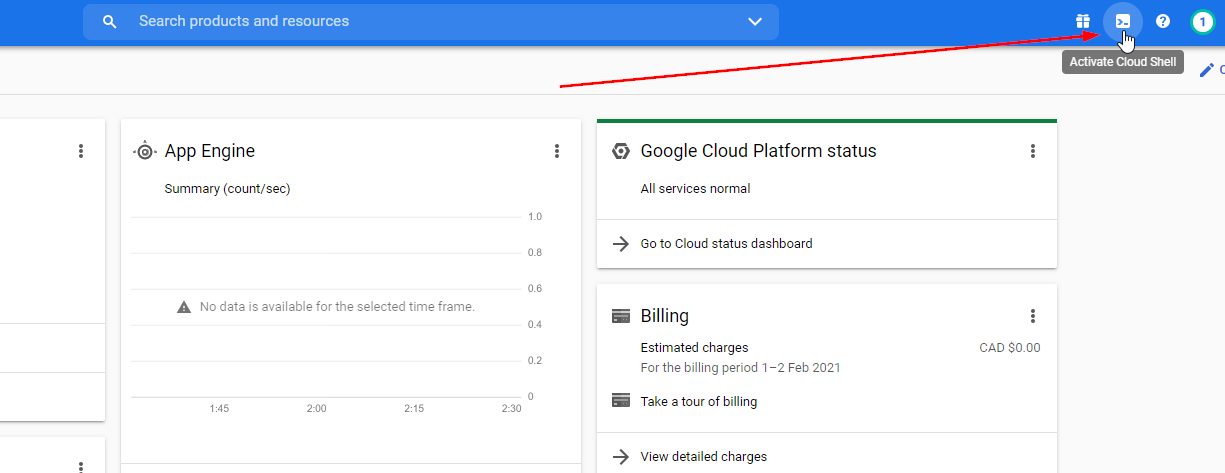The width and height of the screenshot is (1225, 473).
Task: Click the Google Cloud Platform status hexagon icon
Action: pyautogui.click(x=621, y=151)
